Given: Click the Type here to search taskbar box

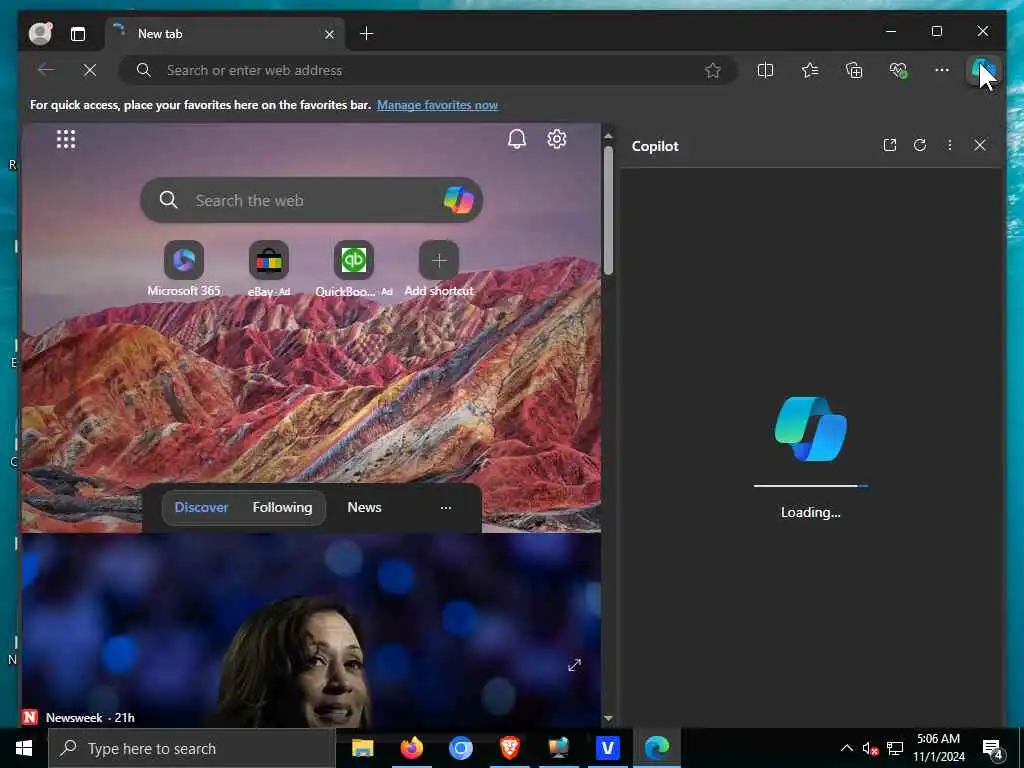Looking at the screenshot, I should click(x=192, y=748).
